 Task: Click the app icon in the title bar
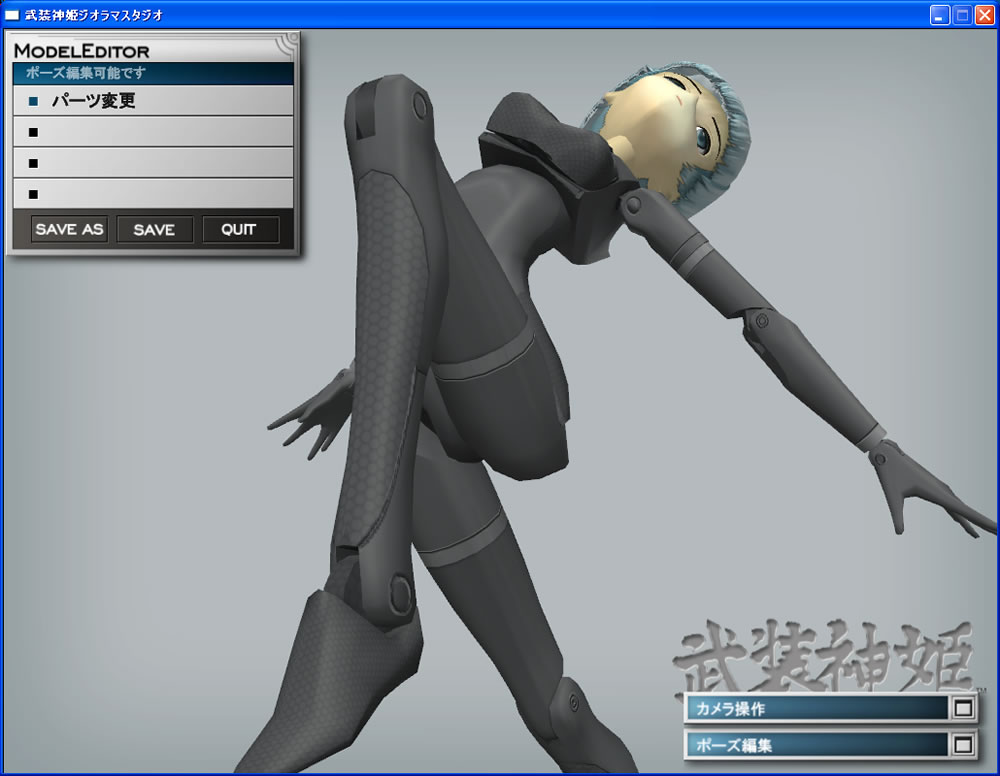pyautogui.click(x=12, y=15)
